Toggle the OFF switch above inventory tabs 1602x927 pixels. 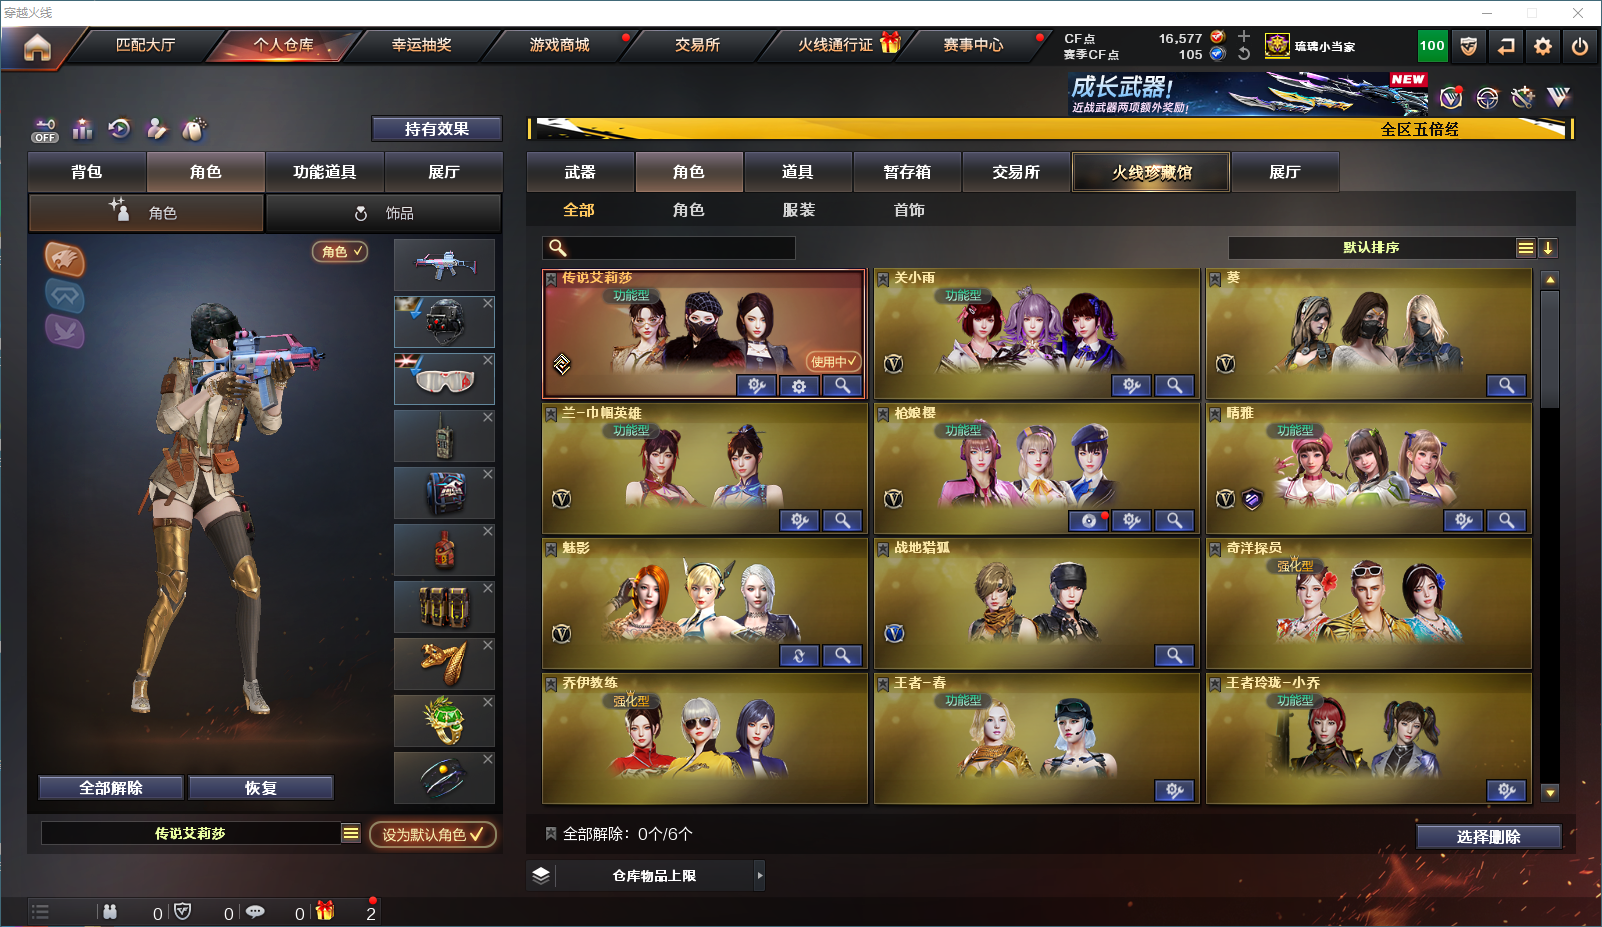45,130
